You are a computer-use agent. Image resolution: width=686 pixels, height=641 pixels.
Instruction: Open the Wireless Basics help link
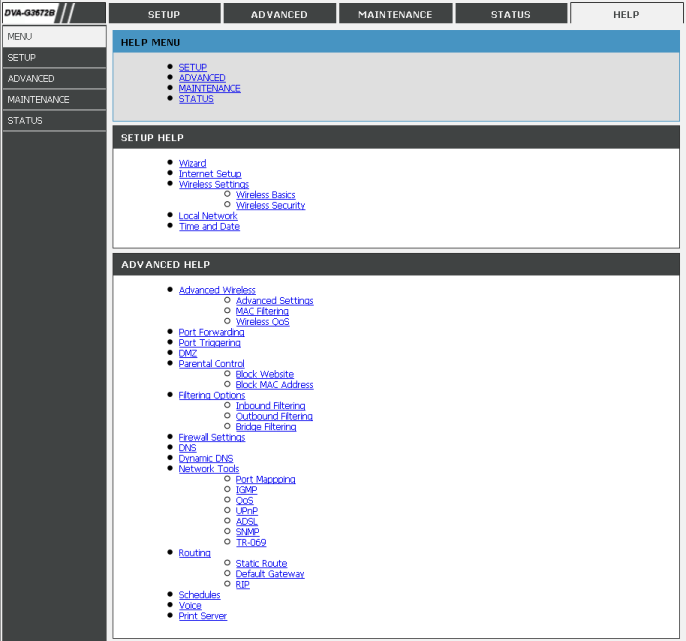(266, 195)
